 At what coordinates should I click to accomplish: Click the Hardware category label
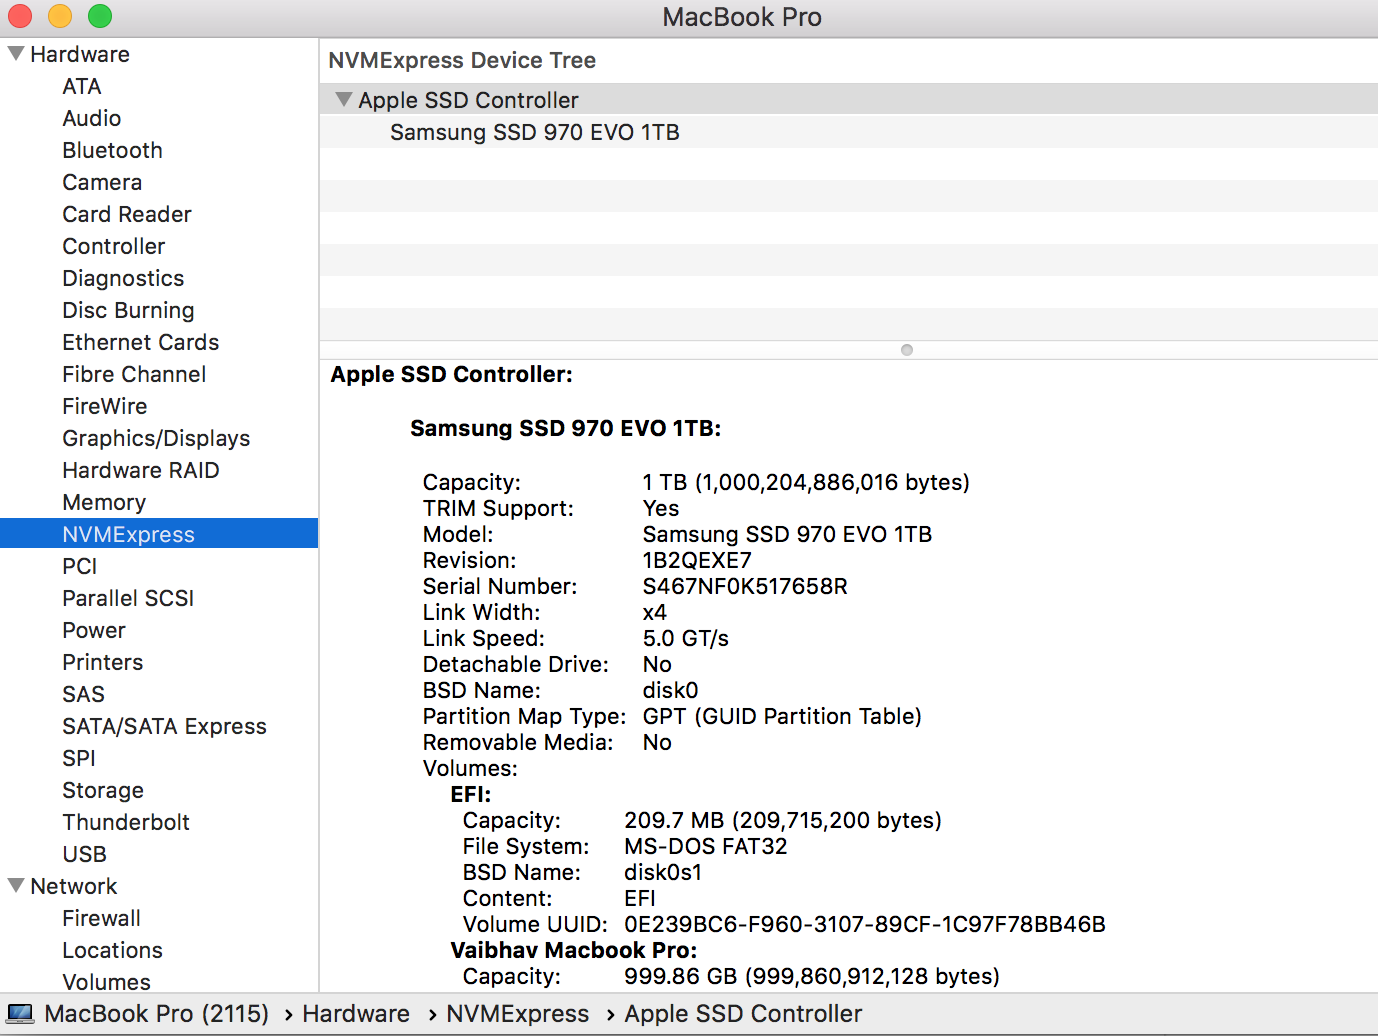80,54
